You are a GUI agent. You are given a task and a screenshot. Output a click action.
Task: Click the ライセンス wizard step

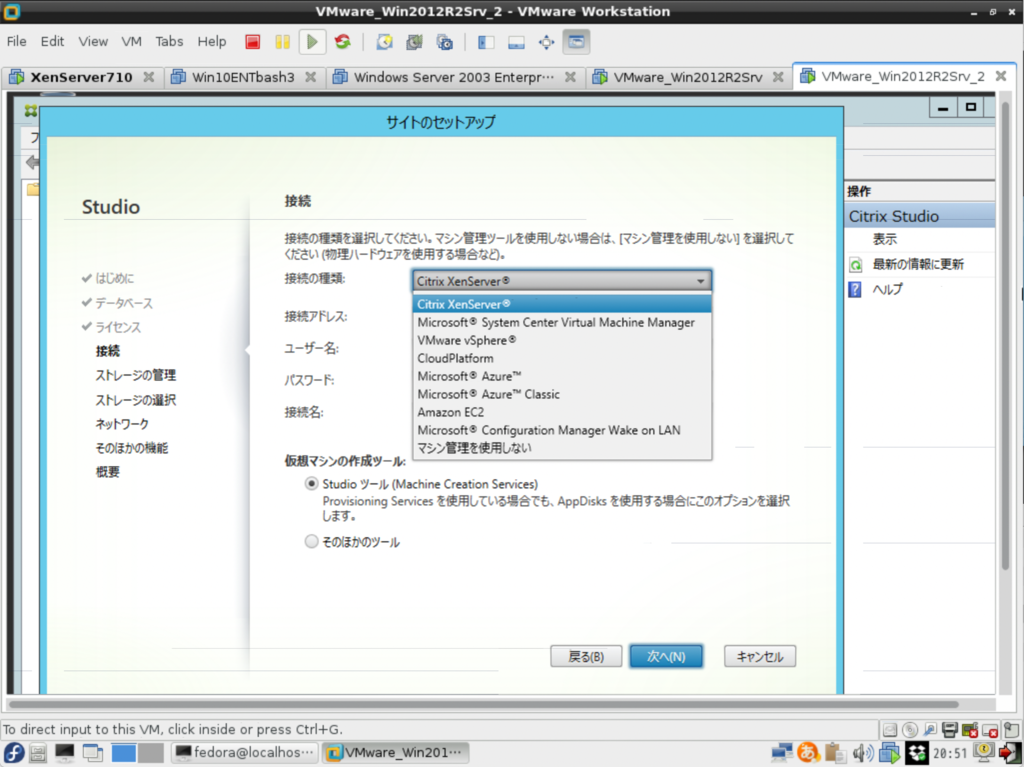click(x=118, y=327)
